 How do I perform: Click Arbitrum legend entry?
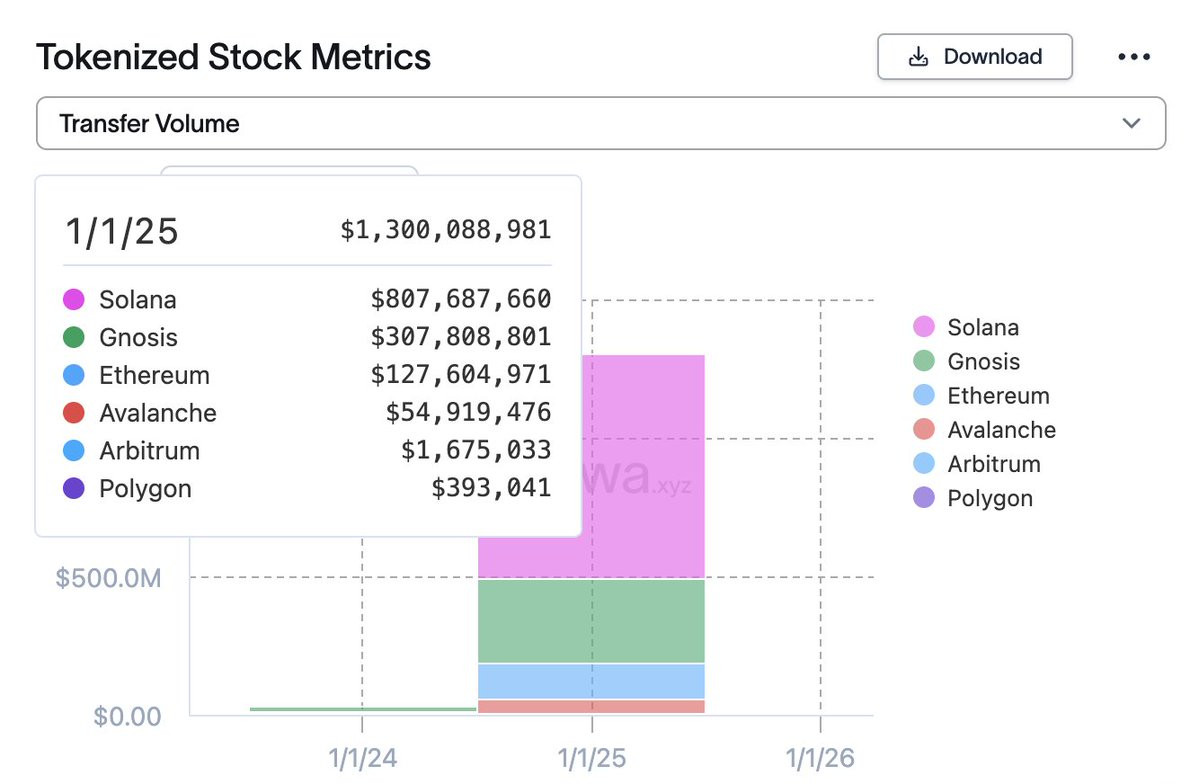coord(979,464)
